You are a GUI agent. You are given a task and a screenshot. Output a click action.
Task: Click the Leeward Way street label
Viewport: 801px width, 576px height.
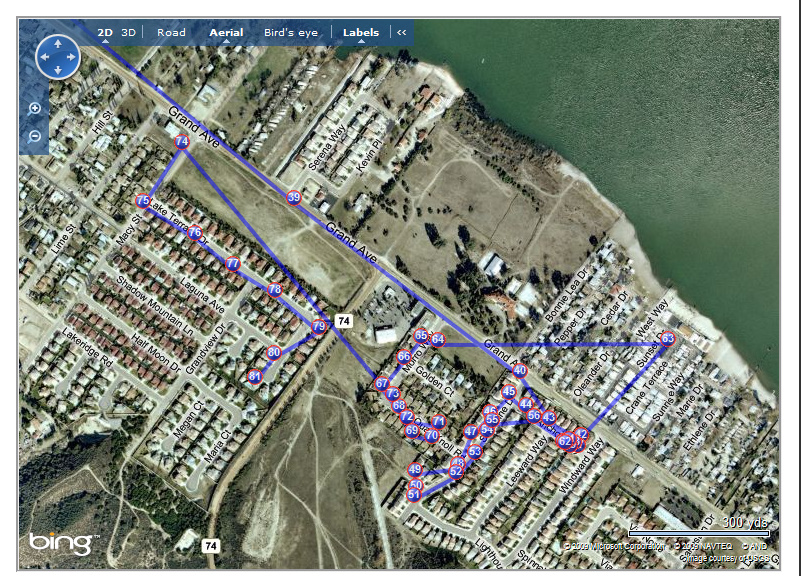(527, 461)
